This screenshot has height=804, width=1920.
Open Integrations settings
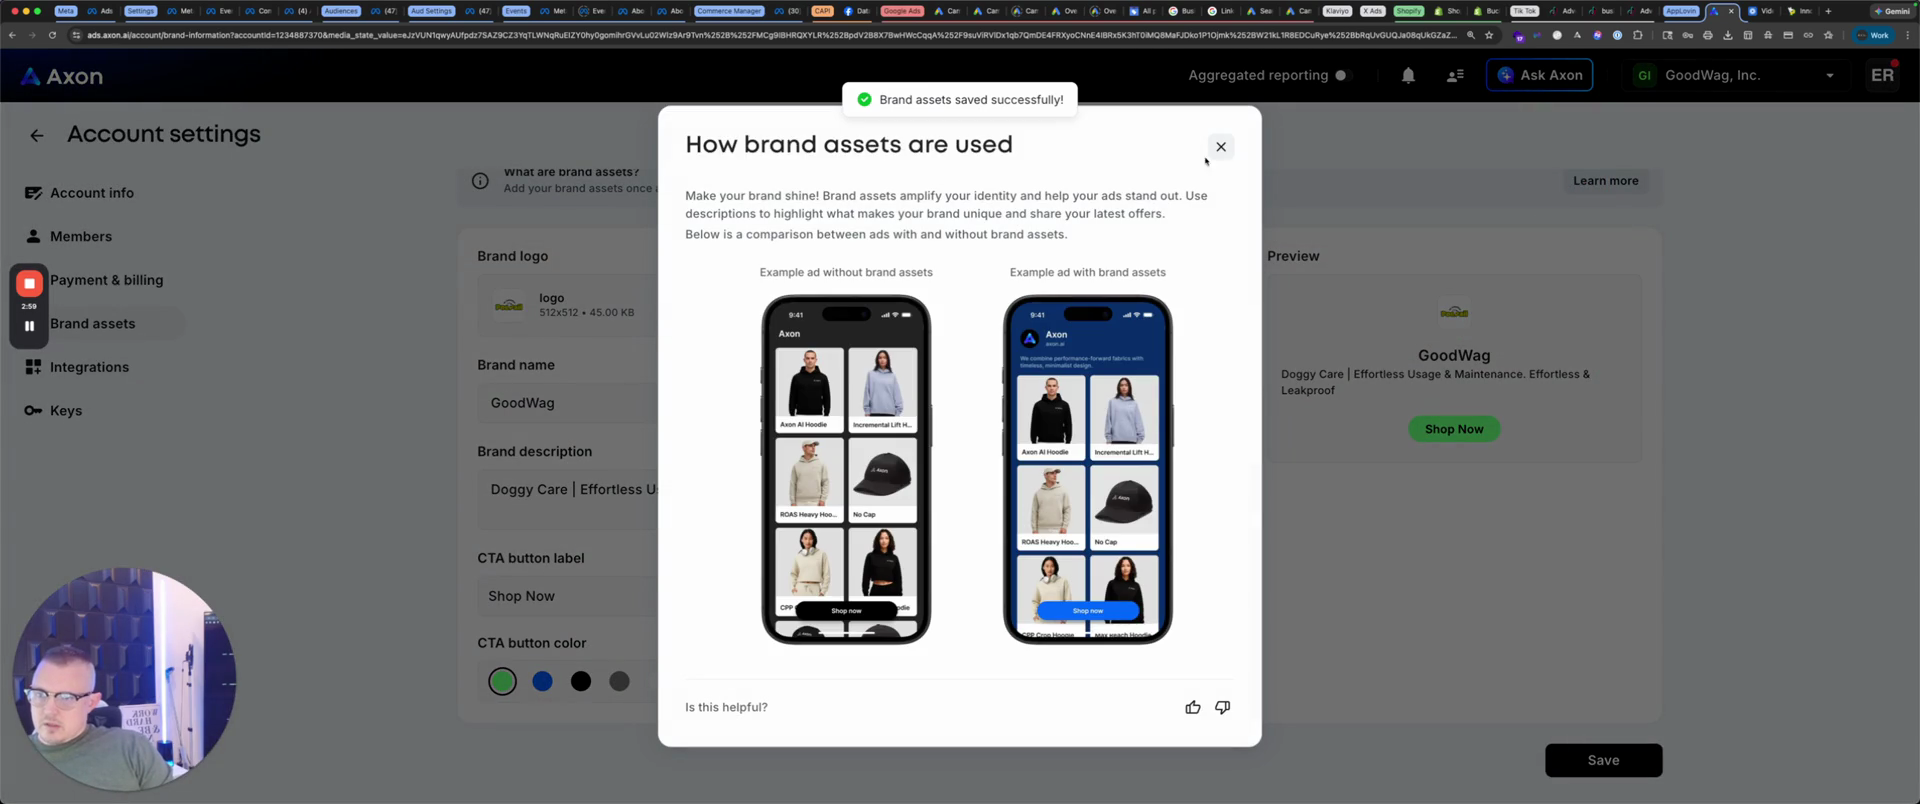[x=89, y=367]
